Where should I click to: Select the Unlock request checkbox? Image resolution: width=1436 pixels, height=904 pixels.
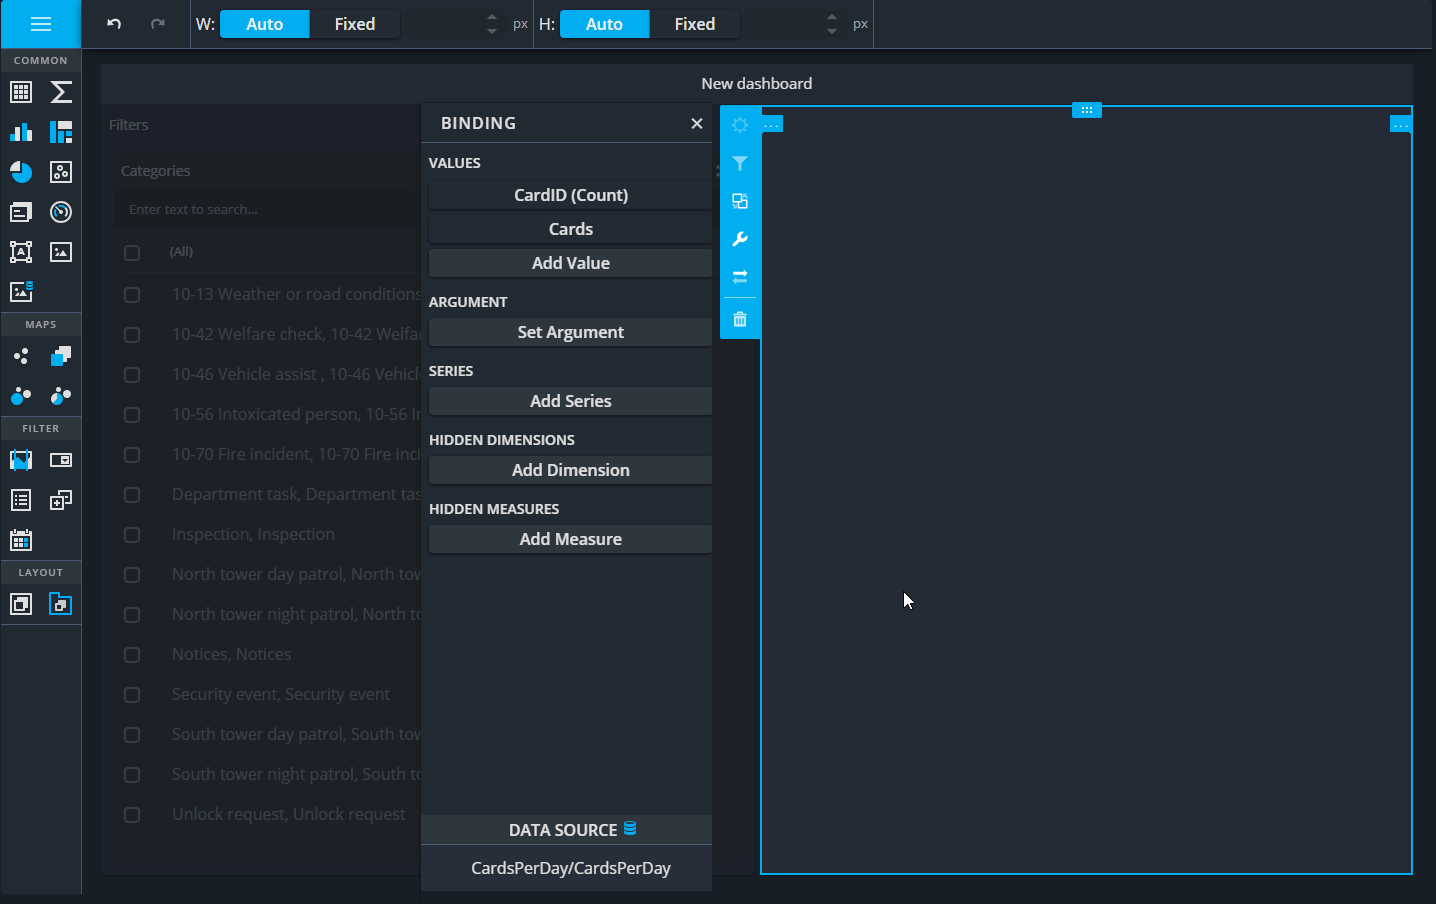(x=132, y=815)
